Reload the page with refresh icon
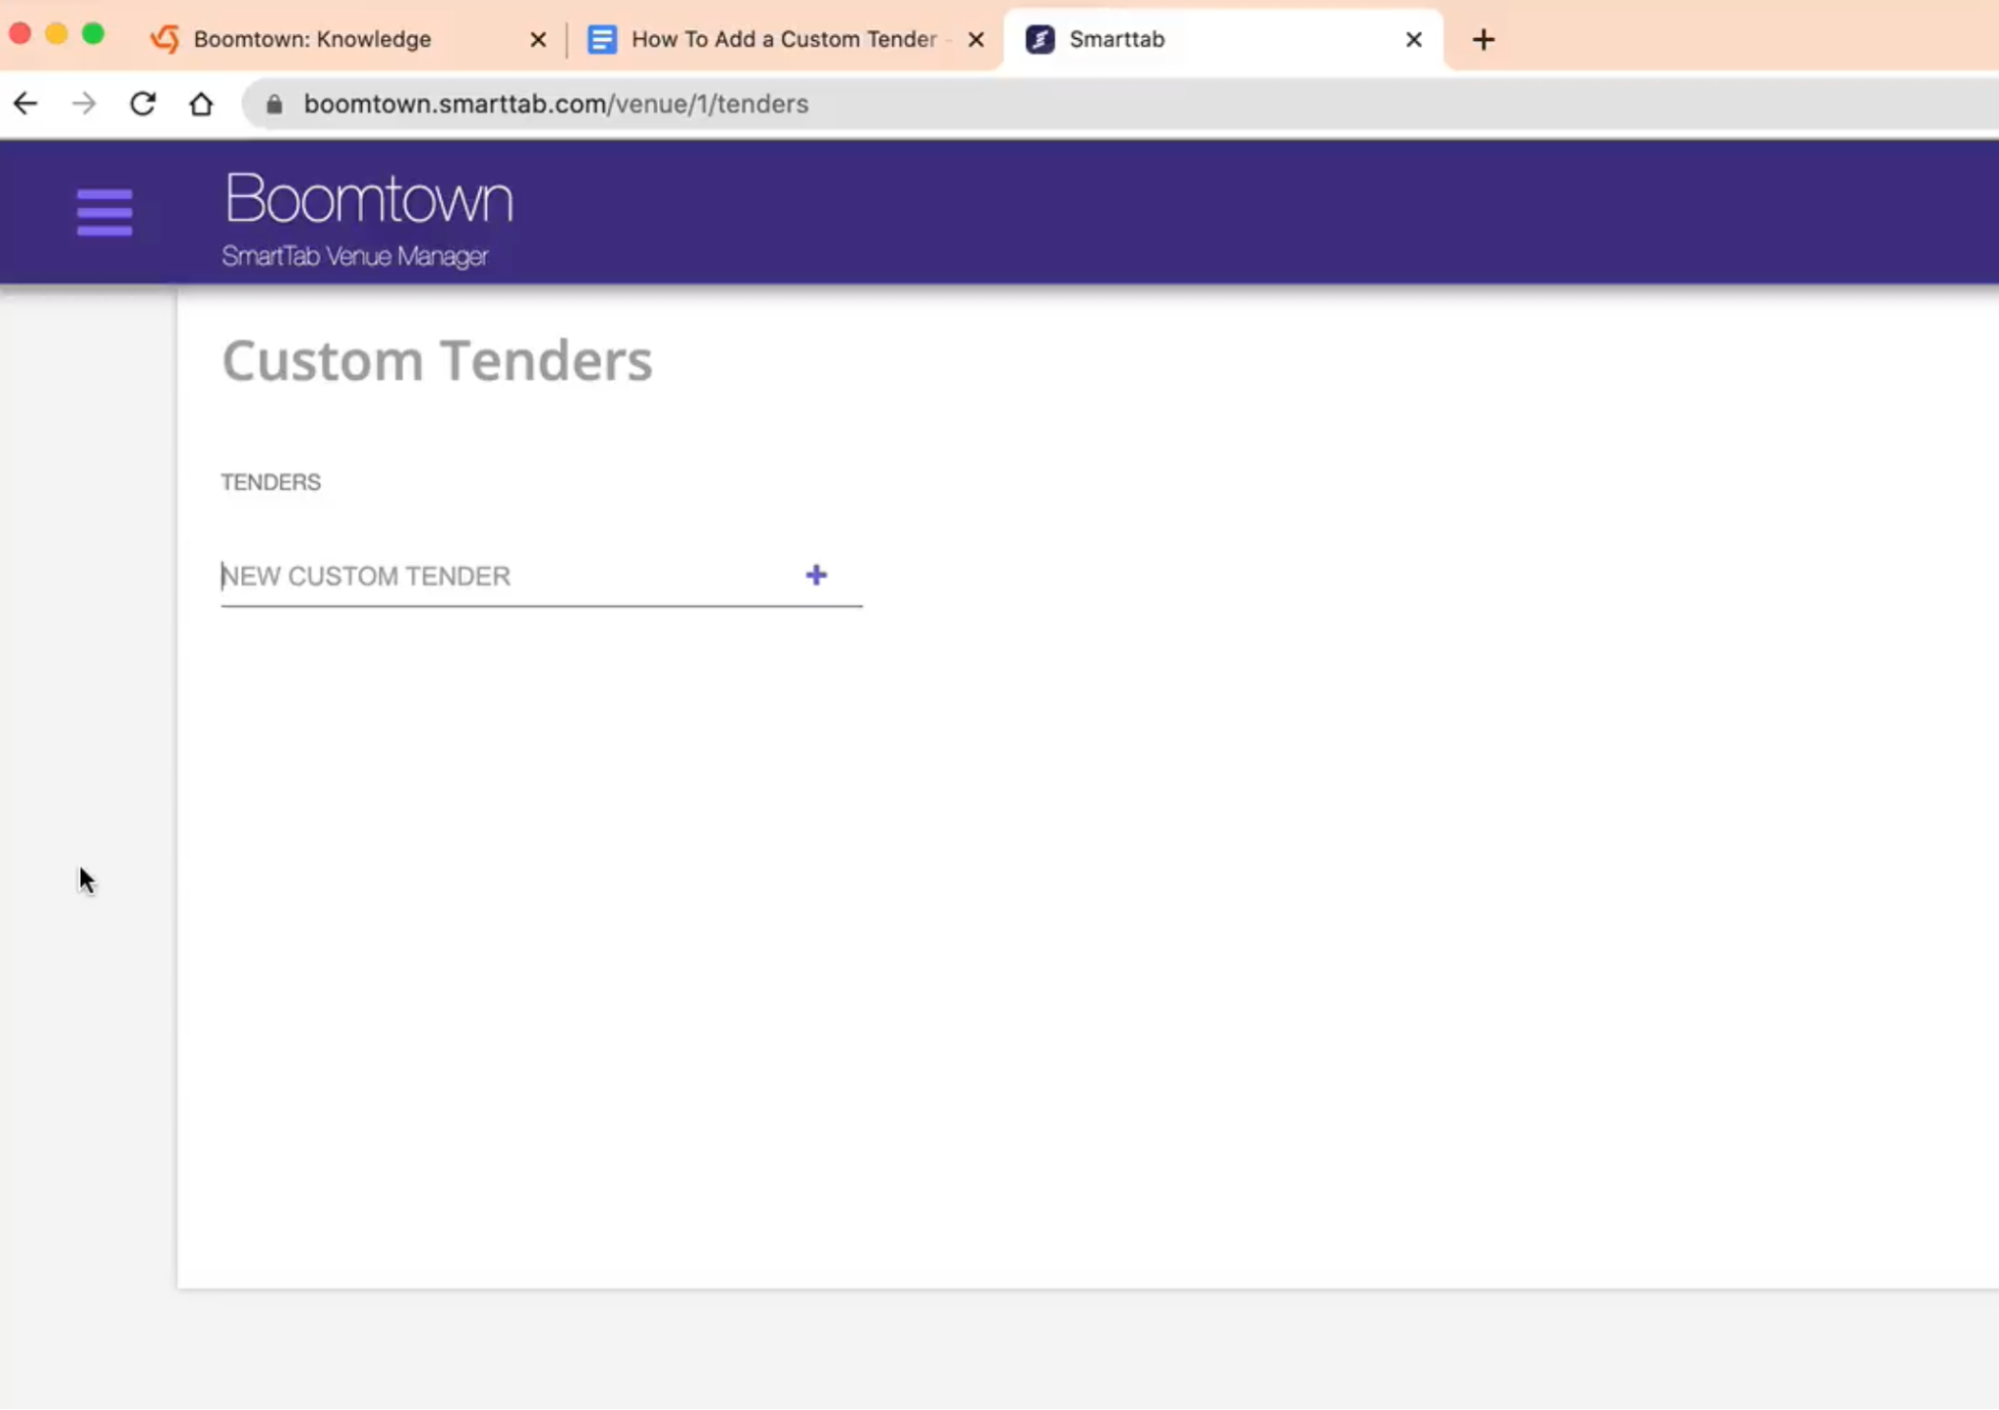1999x1410 pixels. 143,103
